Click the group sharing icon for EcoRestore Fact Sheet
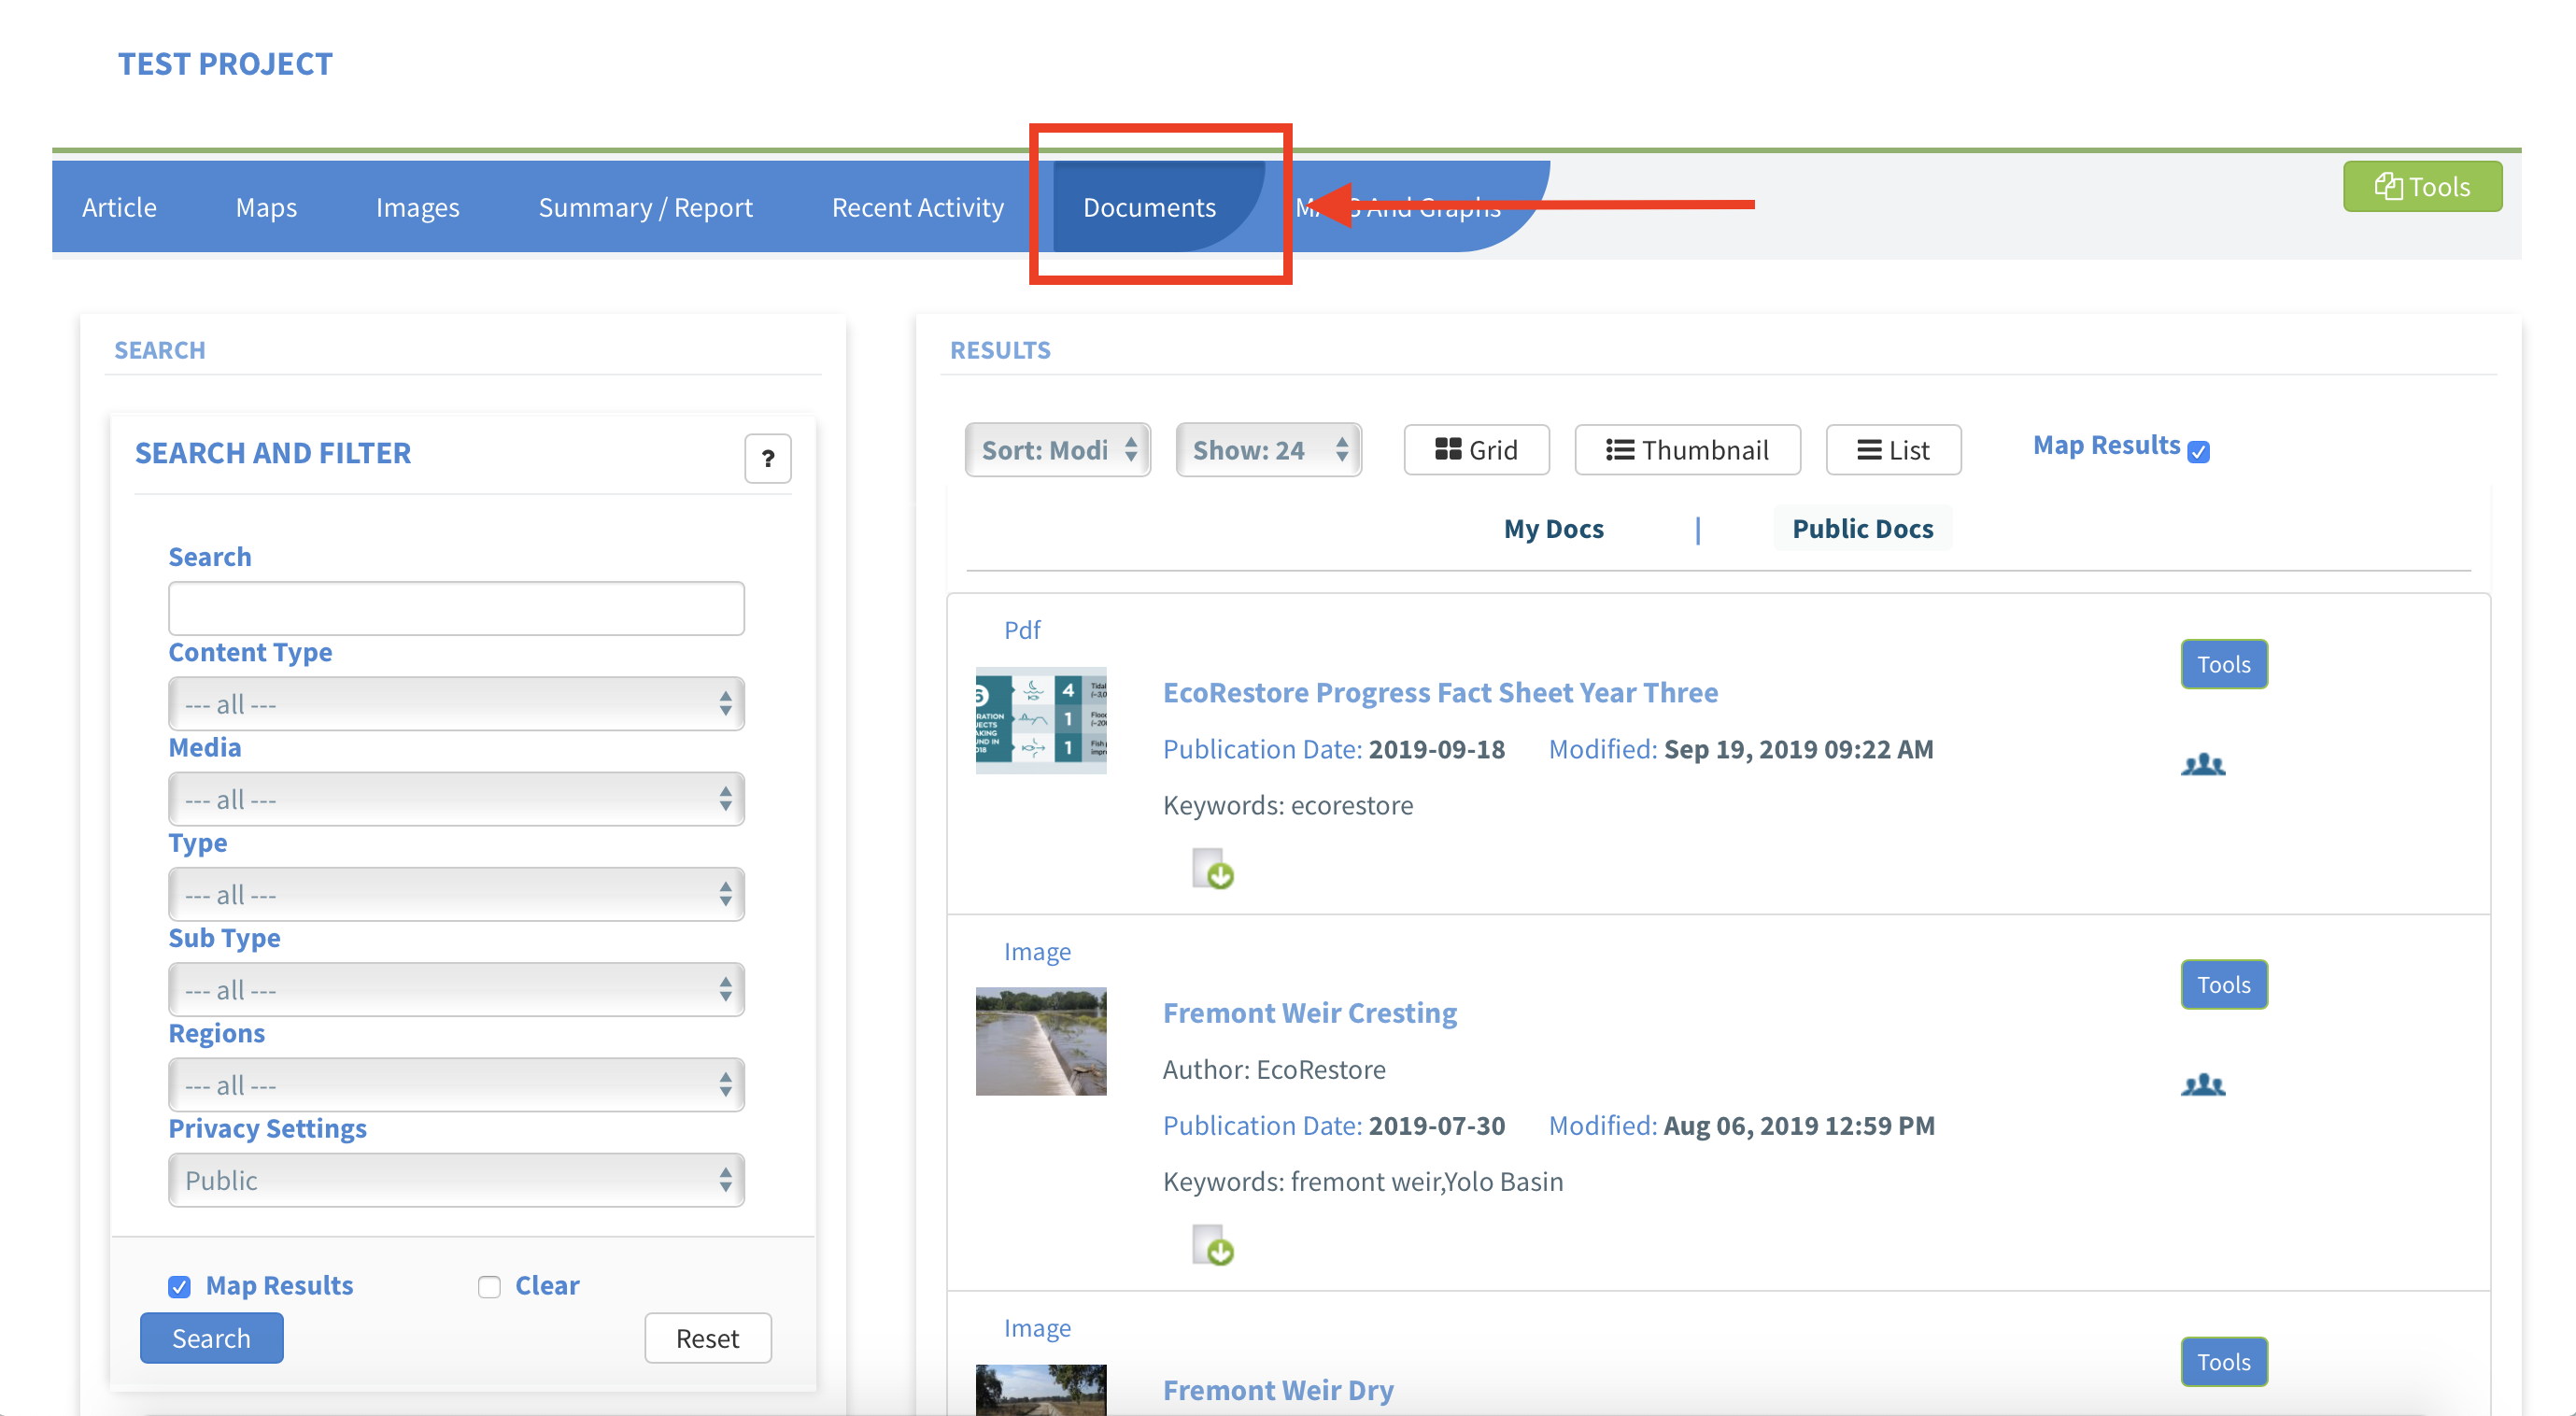Viewport: 2576px width, 1416px height. 2202,765
